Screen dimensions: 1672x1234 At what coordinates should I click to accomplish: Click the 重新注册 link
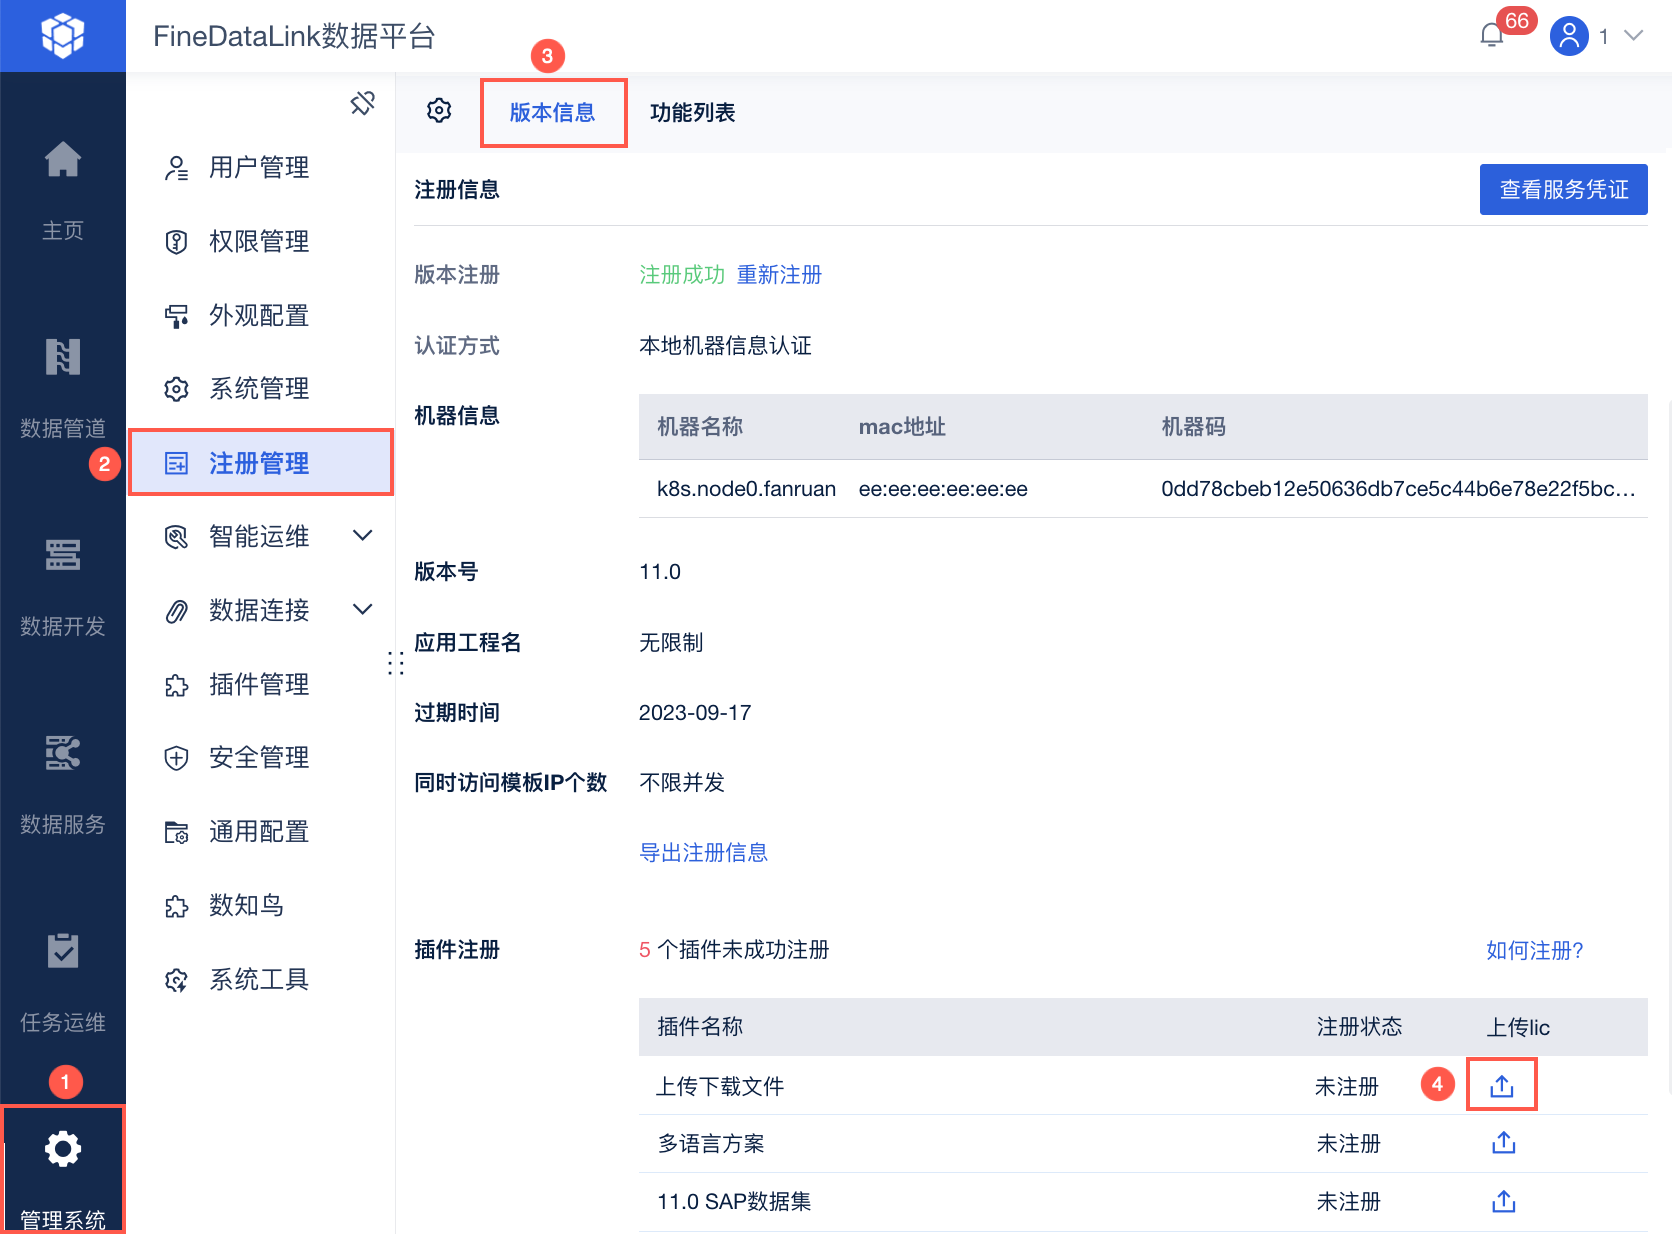tap(779, 275)
